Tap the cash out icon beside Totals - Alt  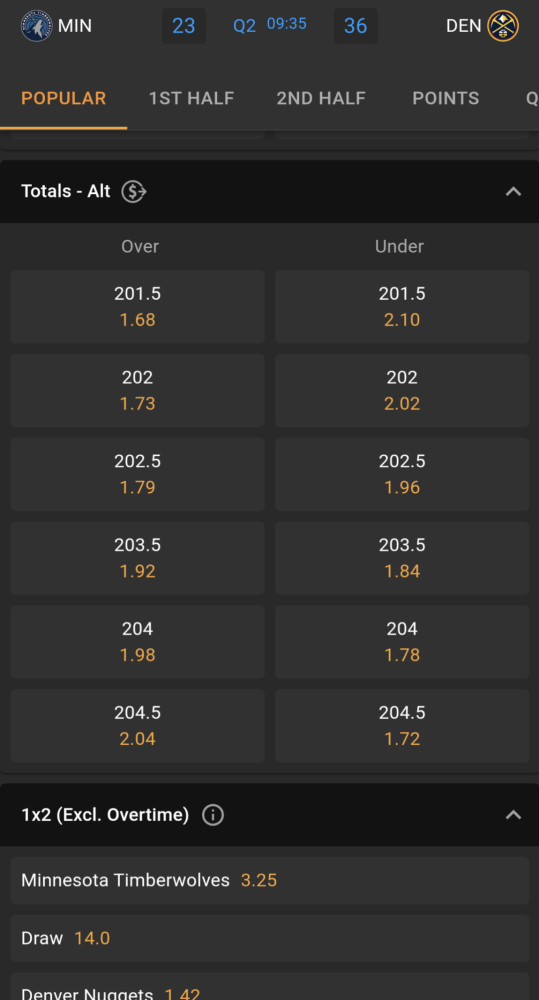[134, 191]
